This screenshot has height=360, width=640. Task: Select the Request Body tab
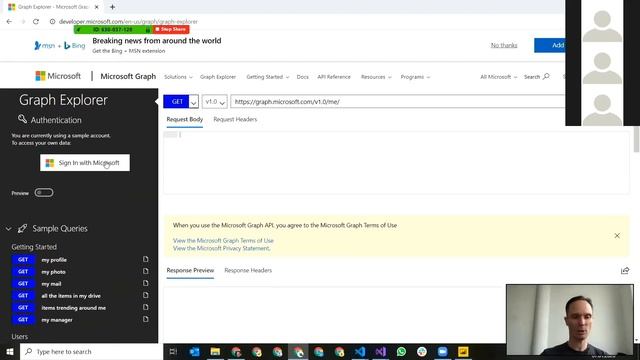[x=184, y=119]
